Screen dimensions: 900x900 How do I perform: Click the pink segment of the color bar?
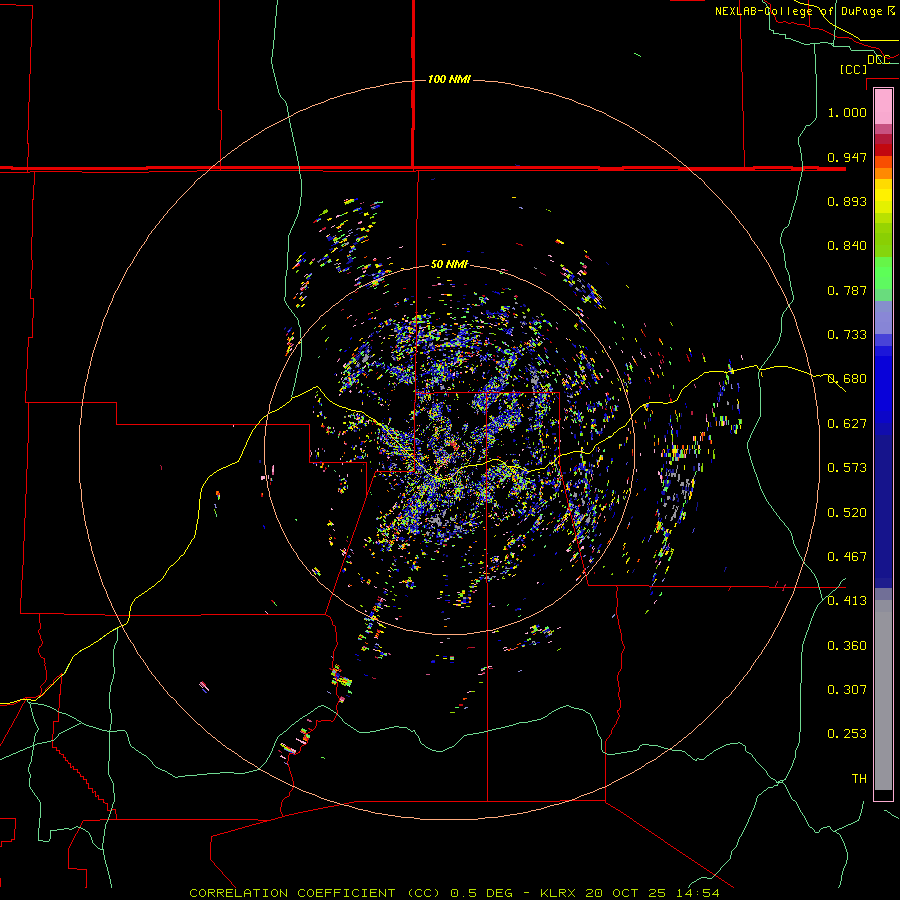[x=883, y=107]
